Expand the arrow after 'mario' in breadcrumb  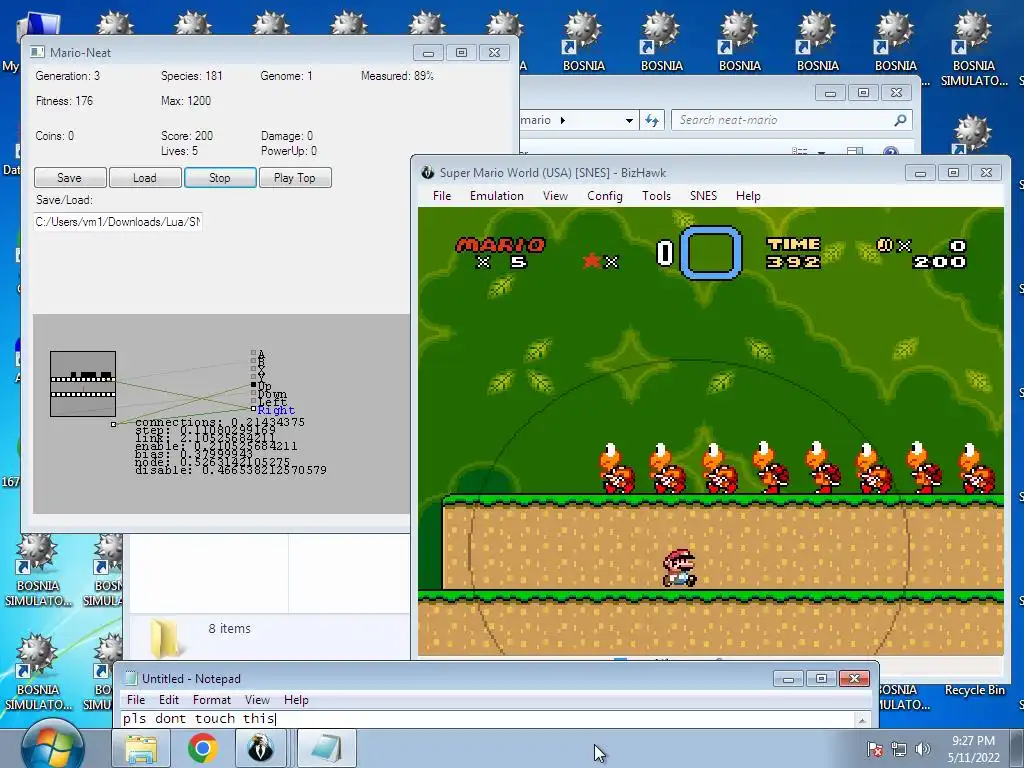pyautogui.click(x=563, y=120)
